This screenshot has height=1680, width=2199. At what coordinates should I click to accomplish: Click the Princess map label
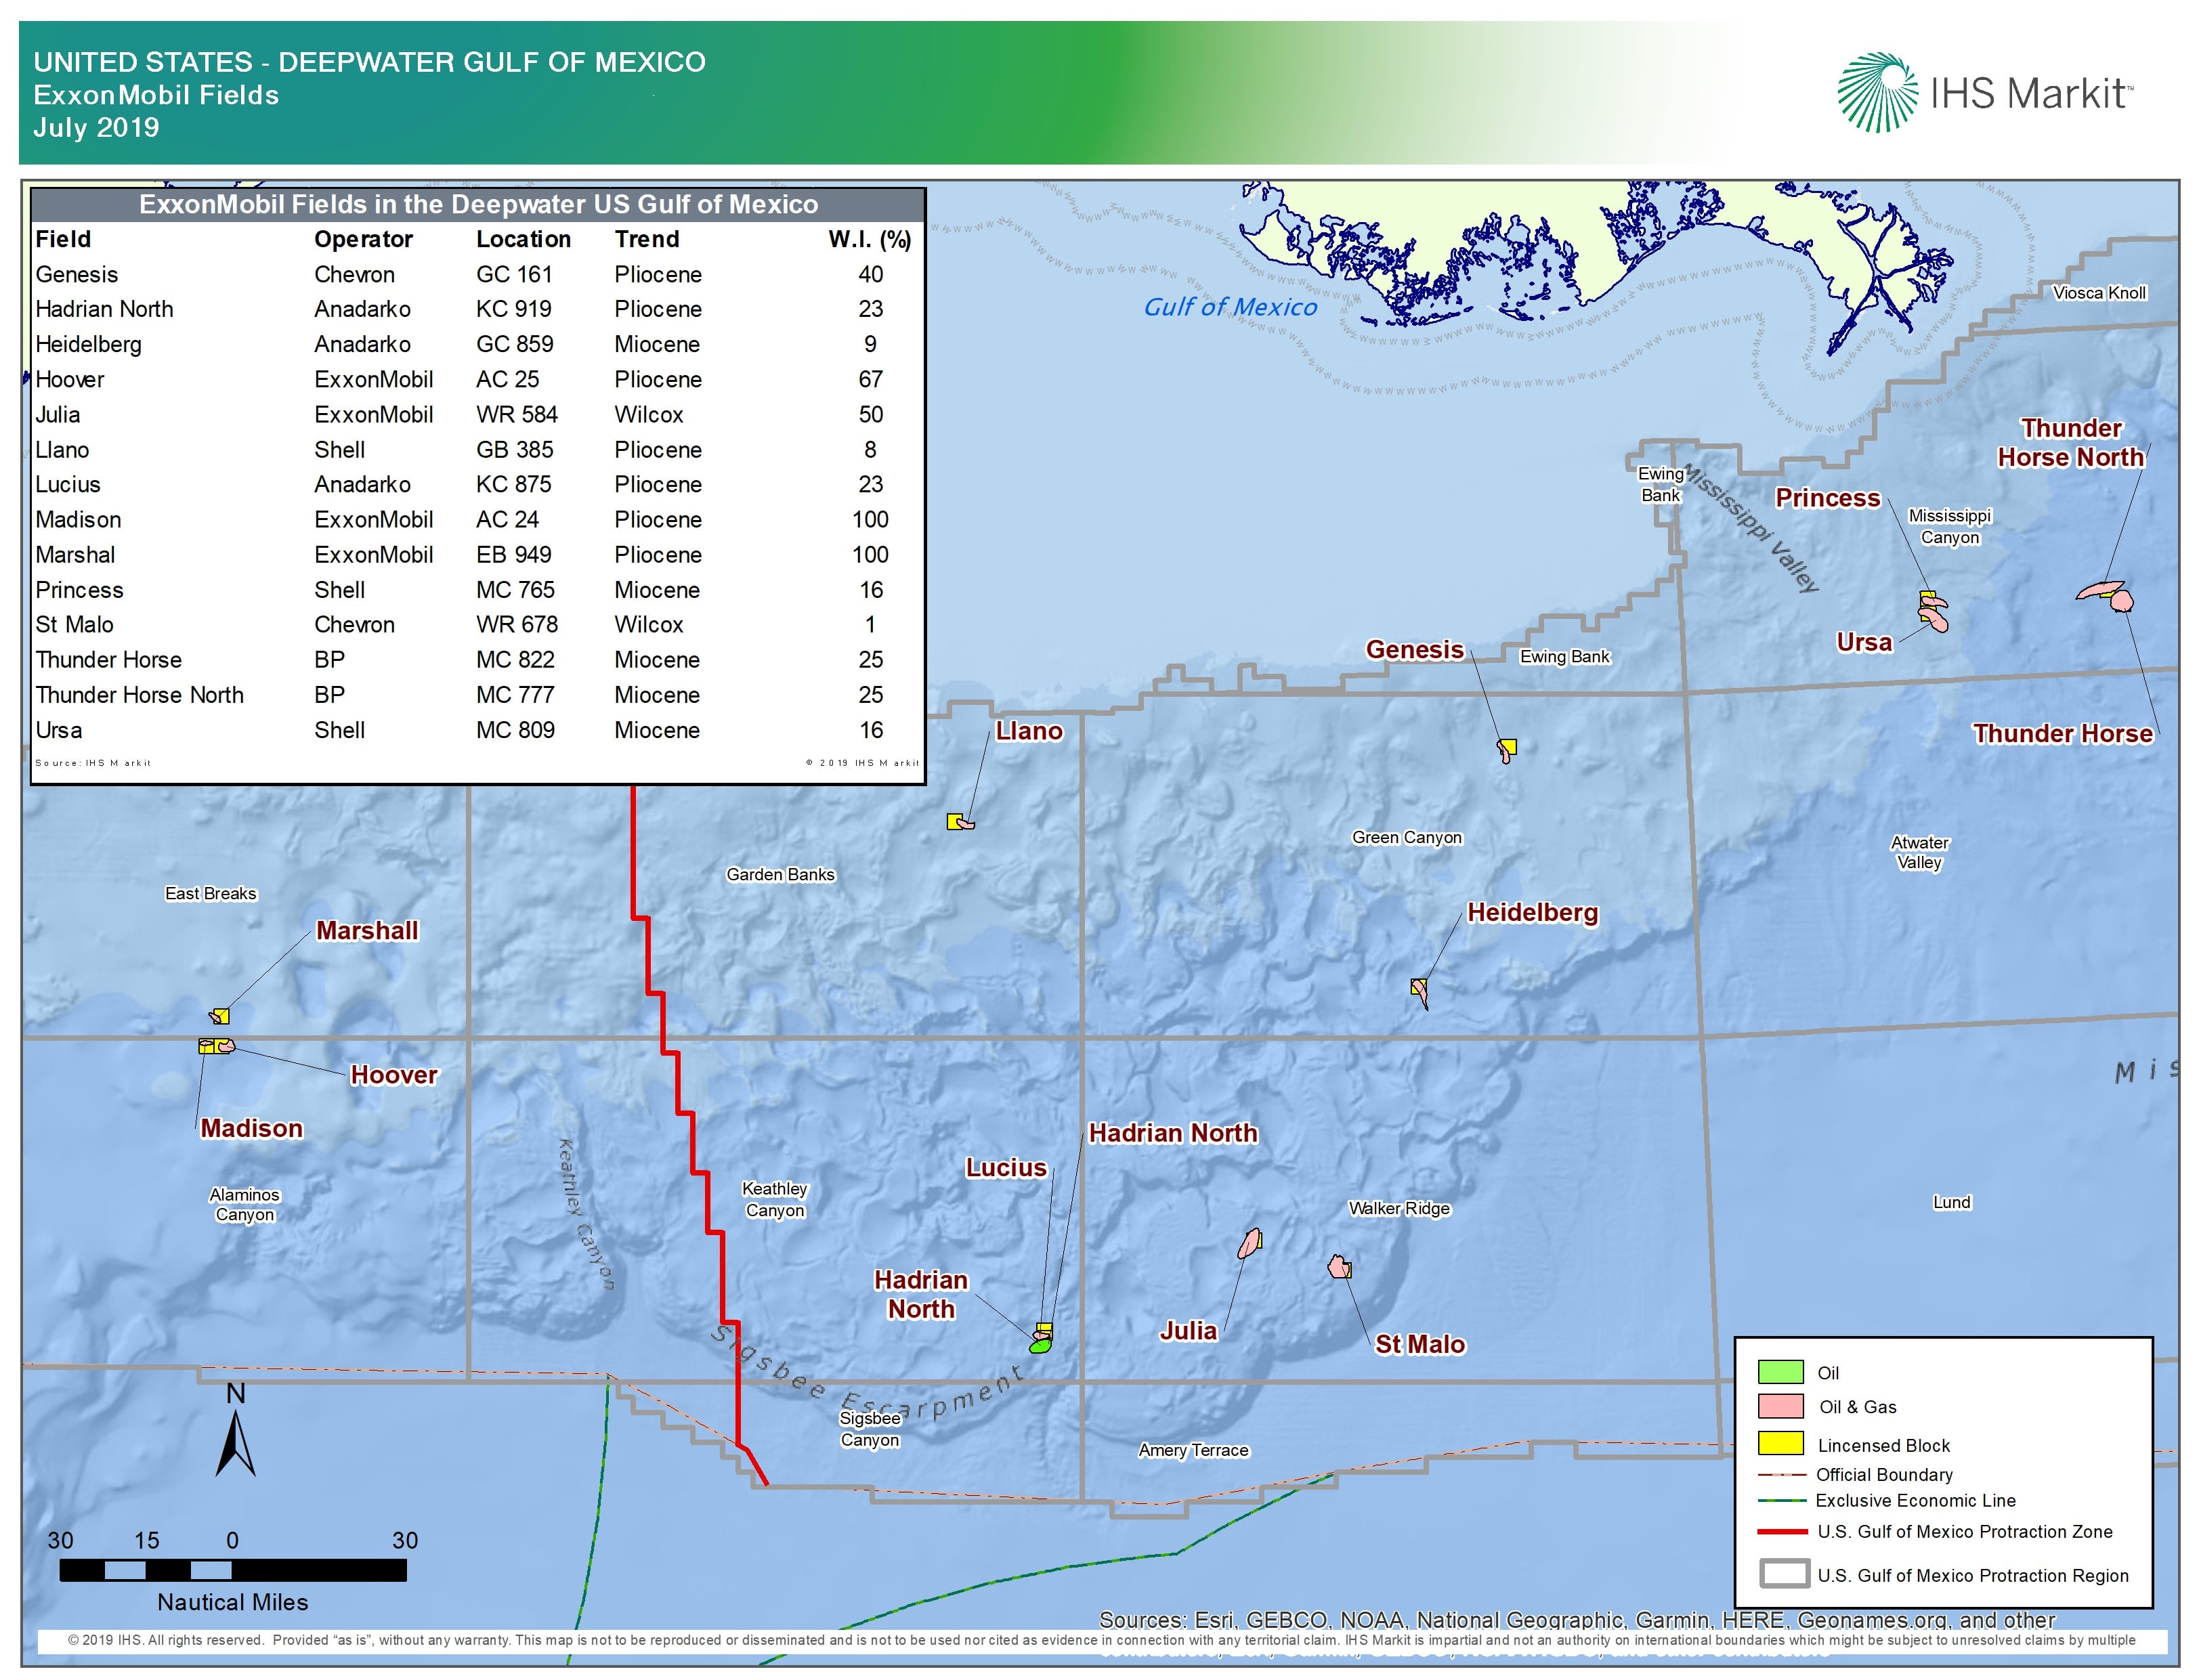(x=1828, y=498)
